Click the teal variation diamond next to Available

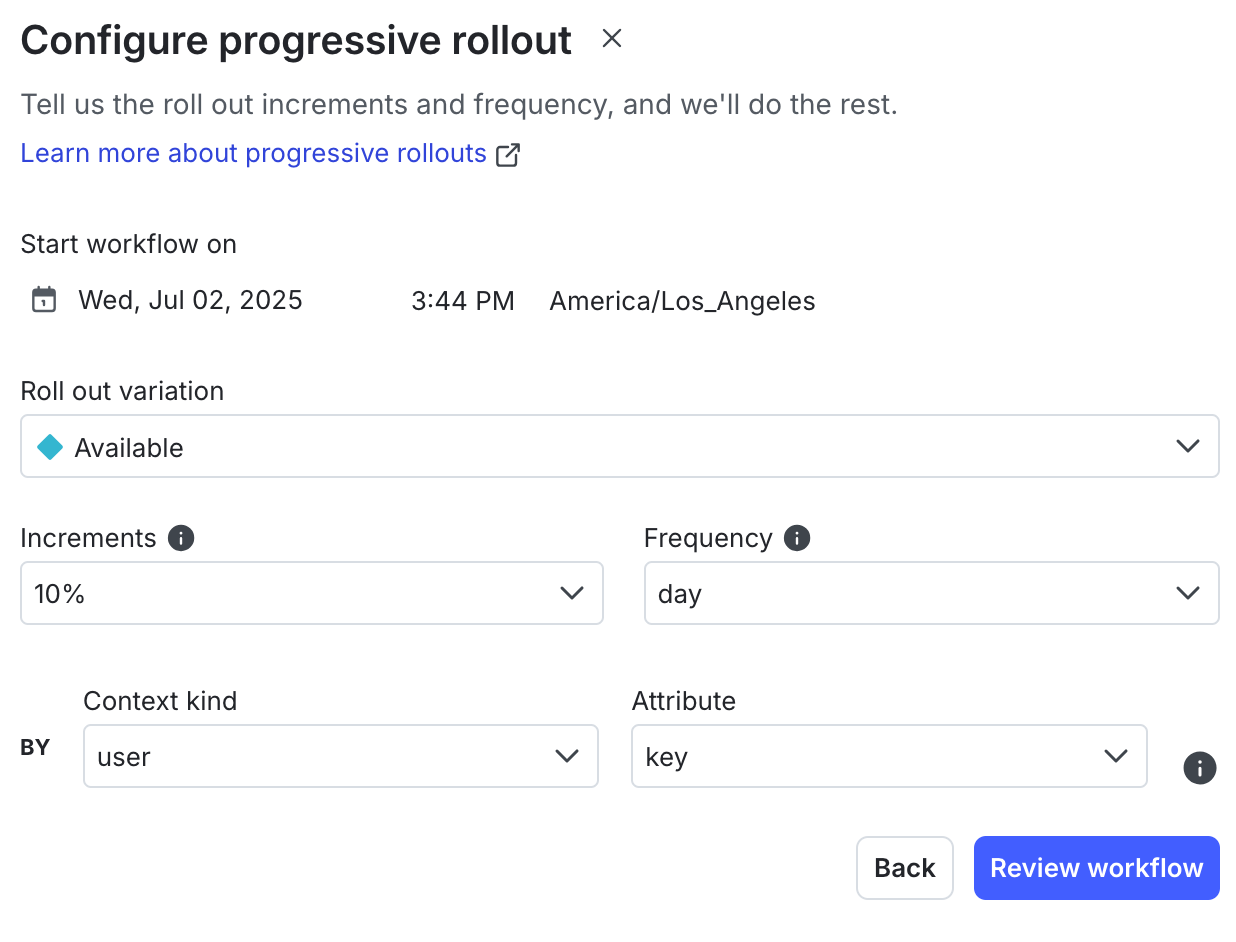pos(49,447)
